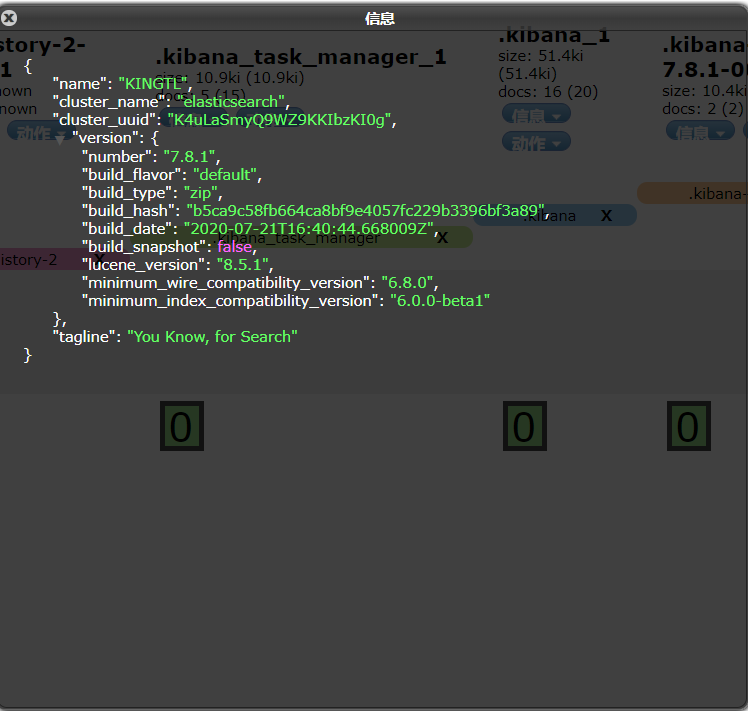Click the build_snapshot value false

[x=235, y=247]
